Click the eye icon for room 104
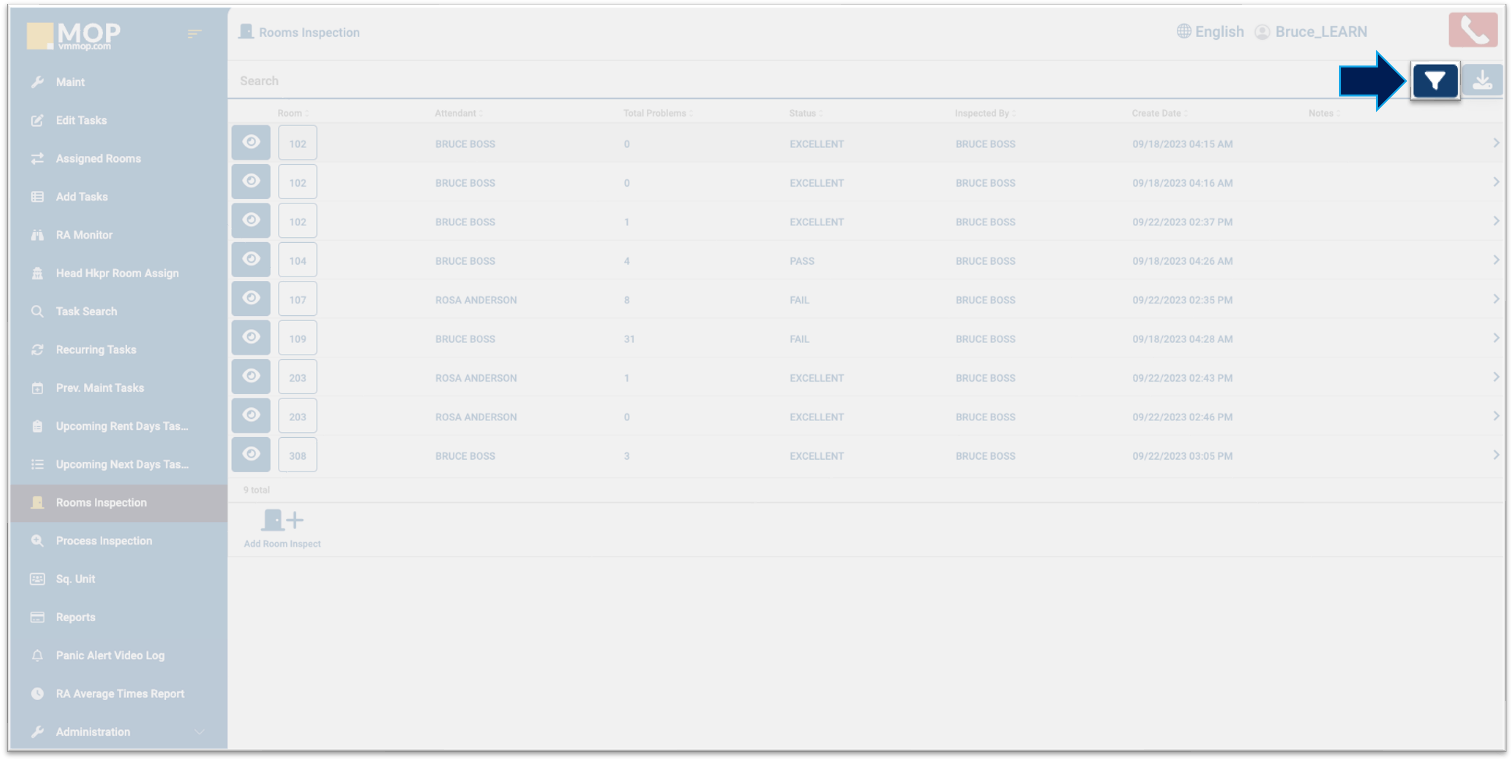The width and height of the screenshot is (1511, 759). click(251, 260)
